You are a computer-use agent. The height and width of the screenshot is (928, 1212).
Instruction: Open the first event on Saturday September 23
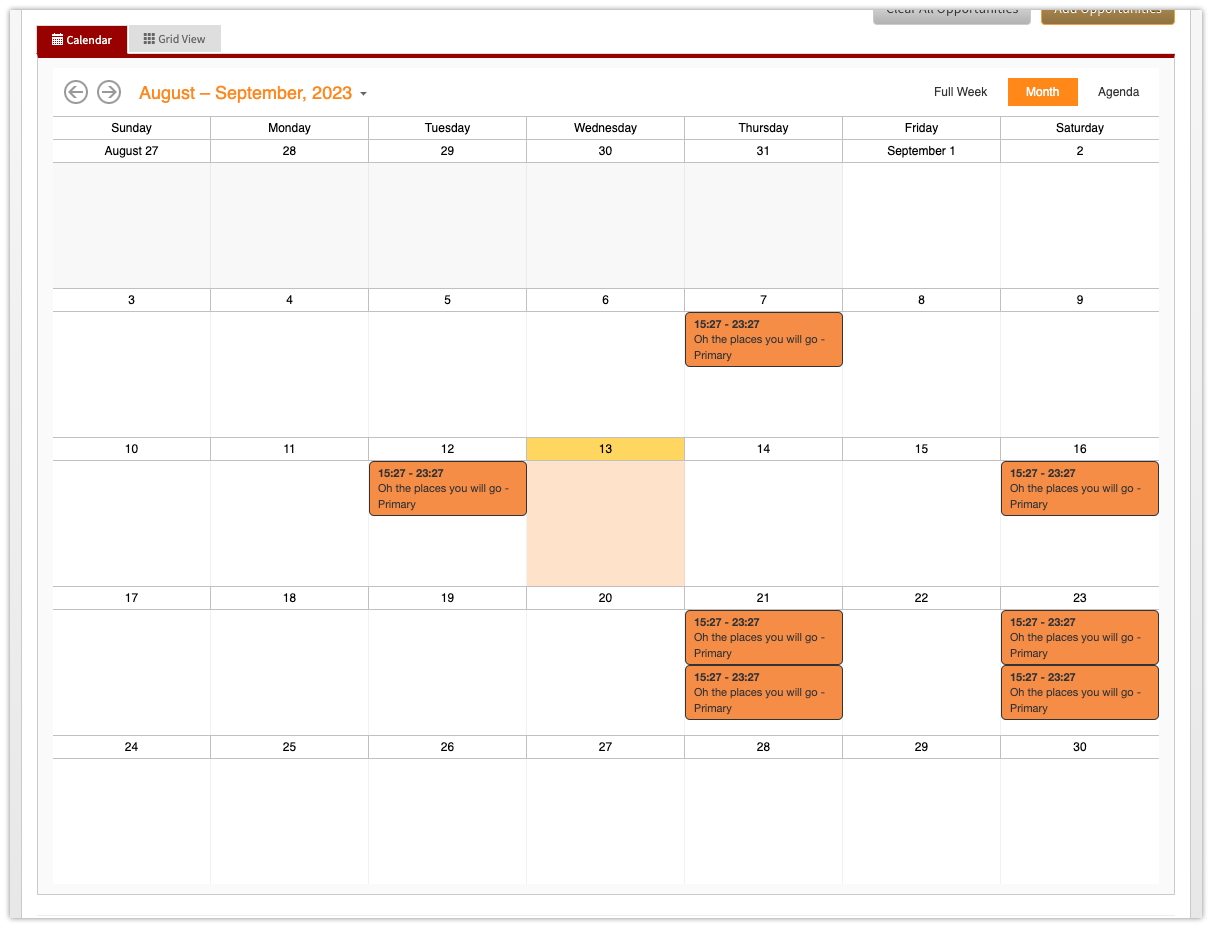[x=1080, y=638]
